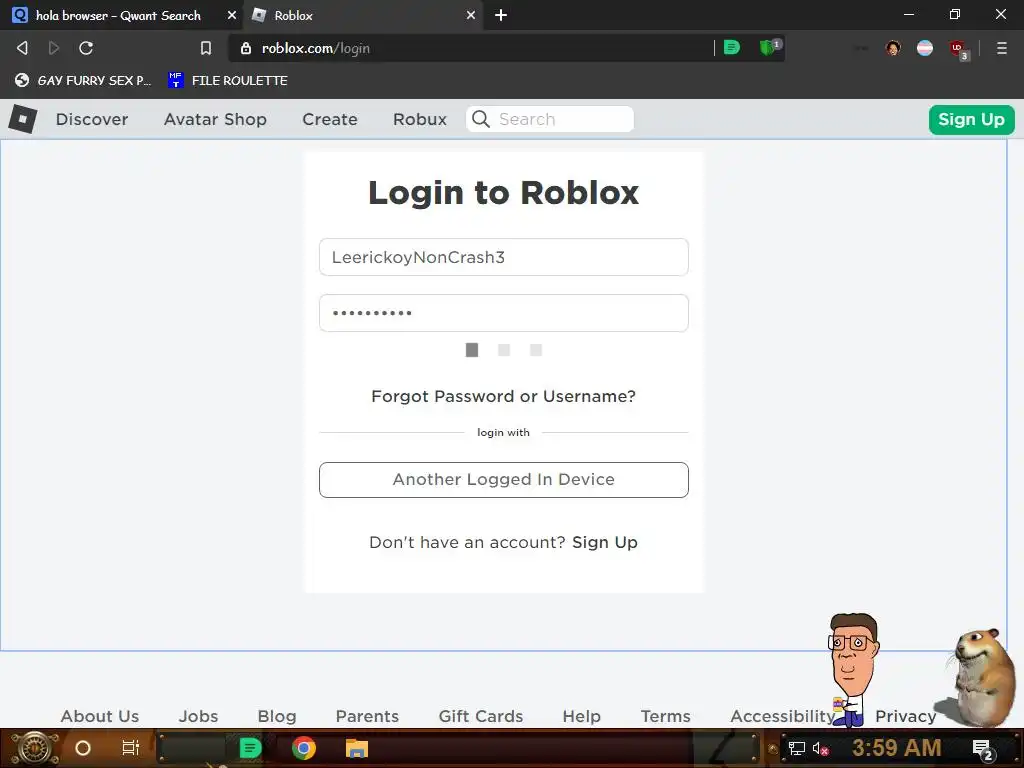Click Another Logged In Device button
The image size is (1024, 768).
pos(504,480)
